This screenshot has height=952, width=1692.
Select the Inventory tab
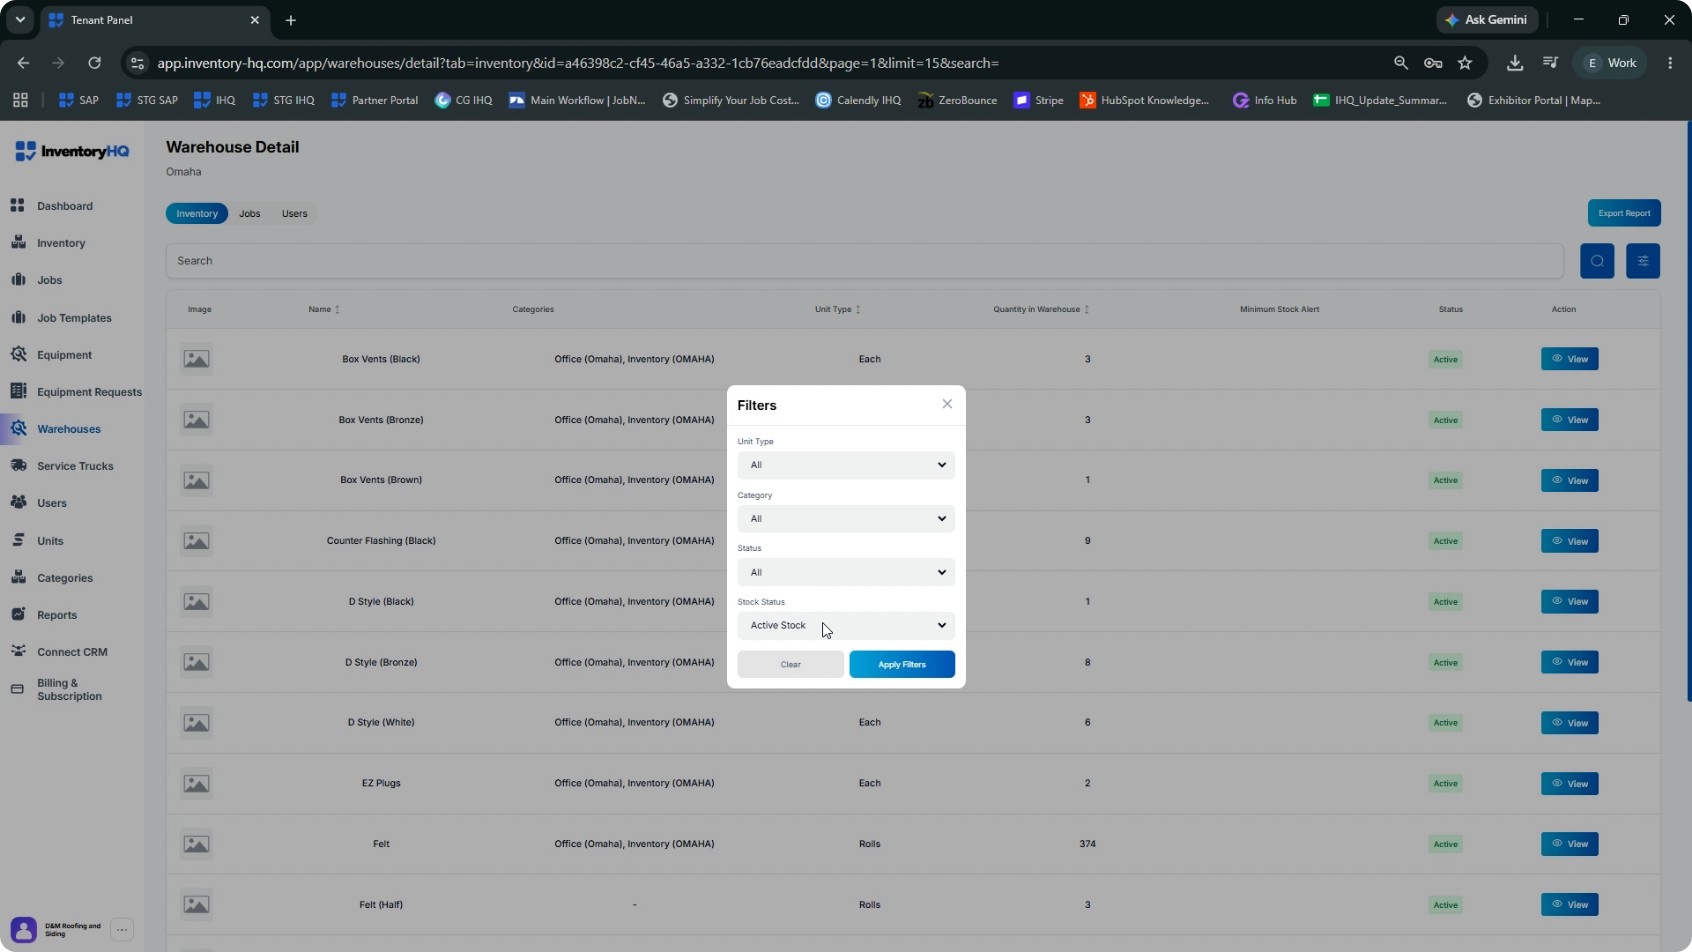pyautogui.click(x=197, y=214)
